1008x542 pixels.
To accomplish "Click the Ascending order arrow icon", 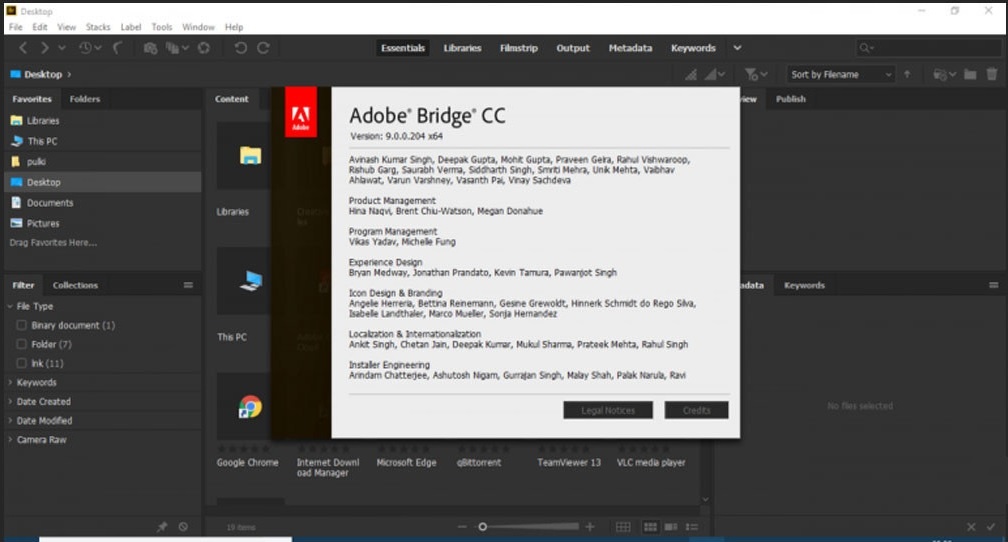I will (x=907, y=74).
